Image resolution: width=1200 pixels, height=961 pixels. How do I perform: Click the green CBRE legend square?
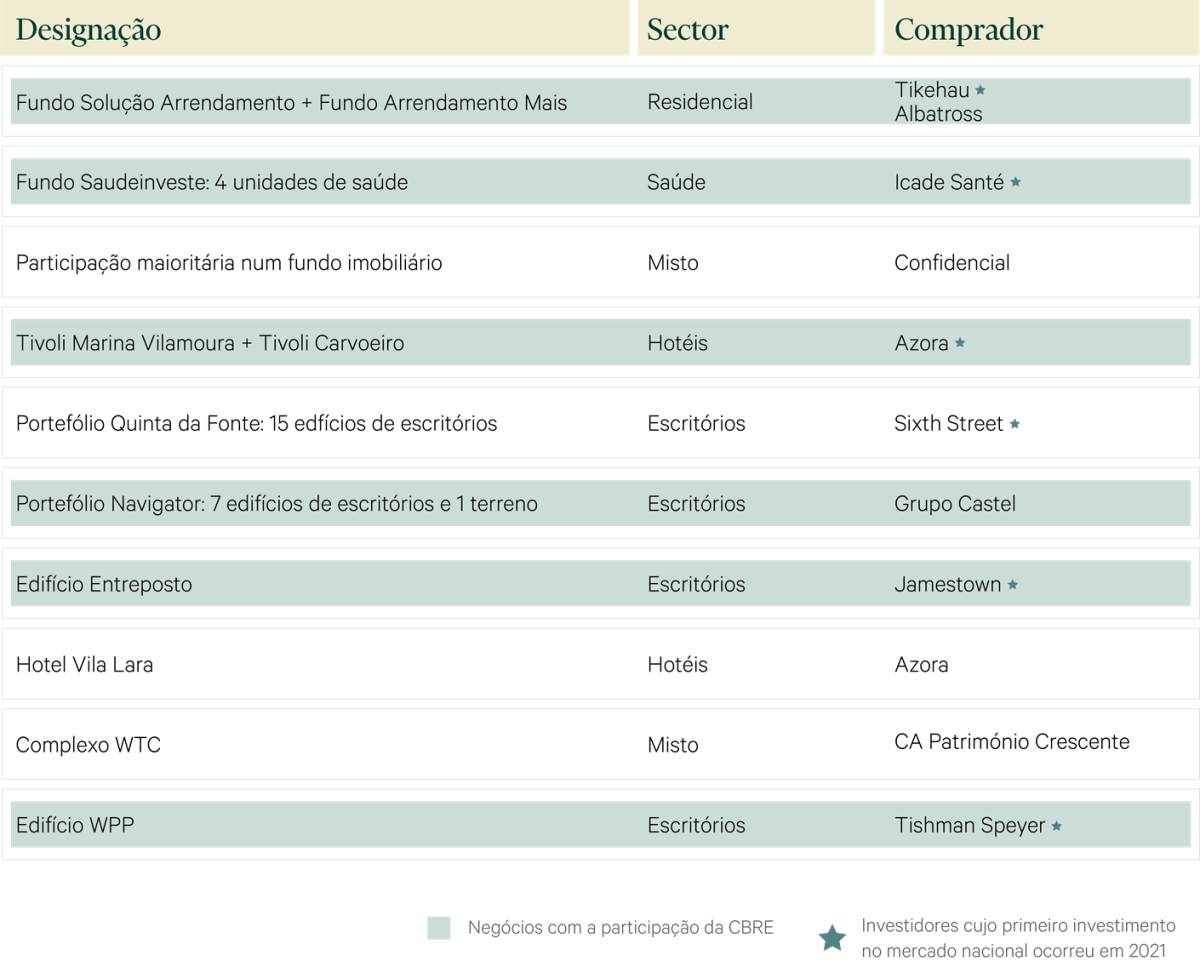[x=438, y=928]
